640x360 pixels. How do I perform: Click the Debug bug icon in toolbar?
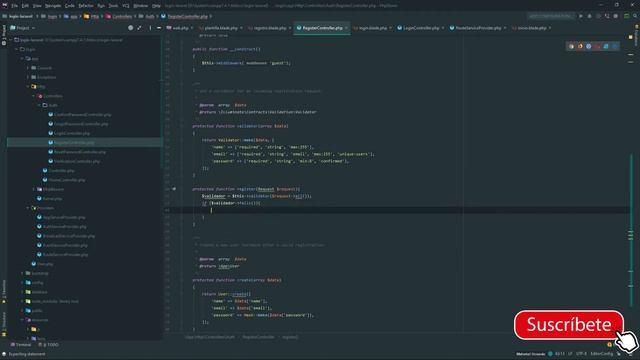(589, 16)
